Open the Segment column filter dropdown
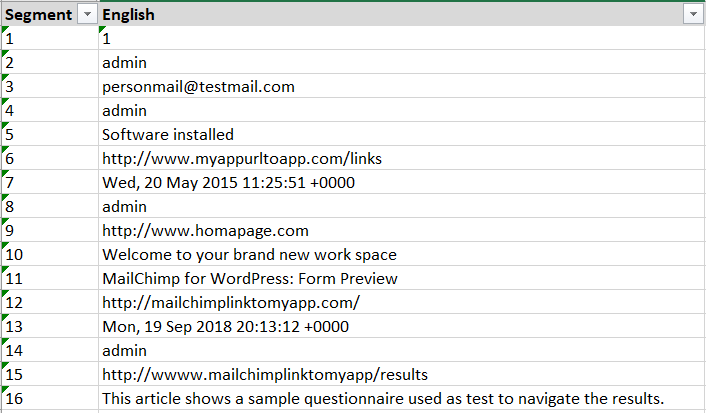 point(86,15)
